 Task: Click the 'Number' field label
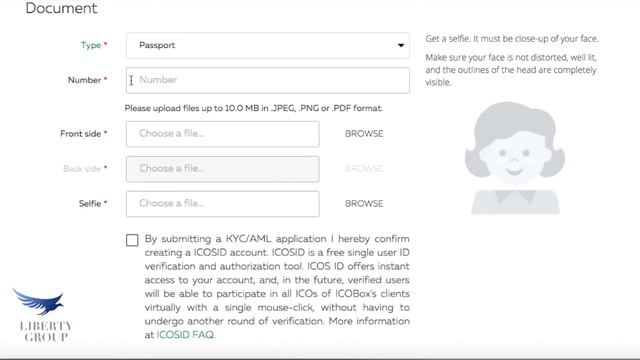pos(84,80)
